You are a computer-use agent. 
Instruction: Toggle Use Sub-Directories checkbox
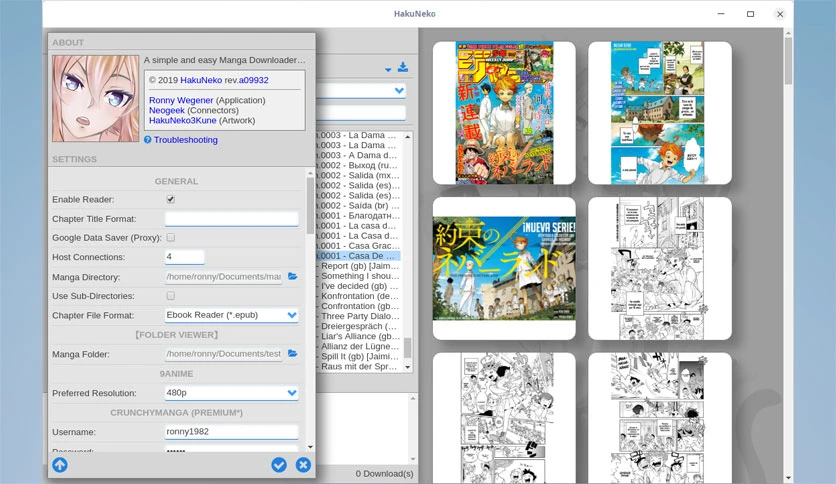tap(171, 295)
